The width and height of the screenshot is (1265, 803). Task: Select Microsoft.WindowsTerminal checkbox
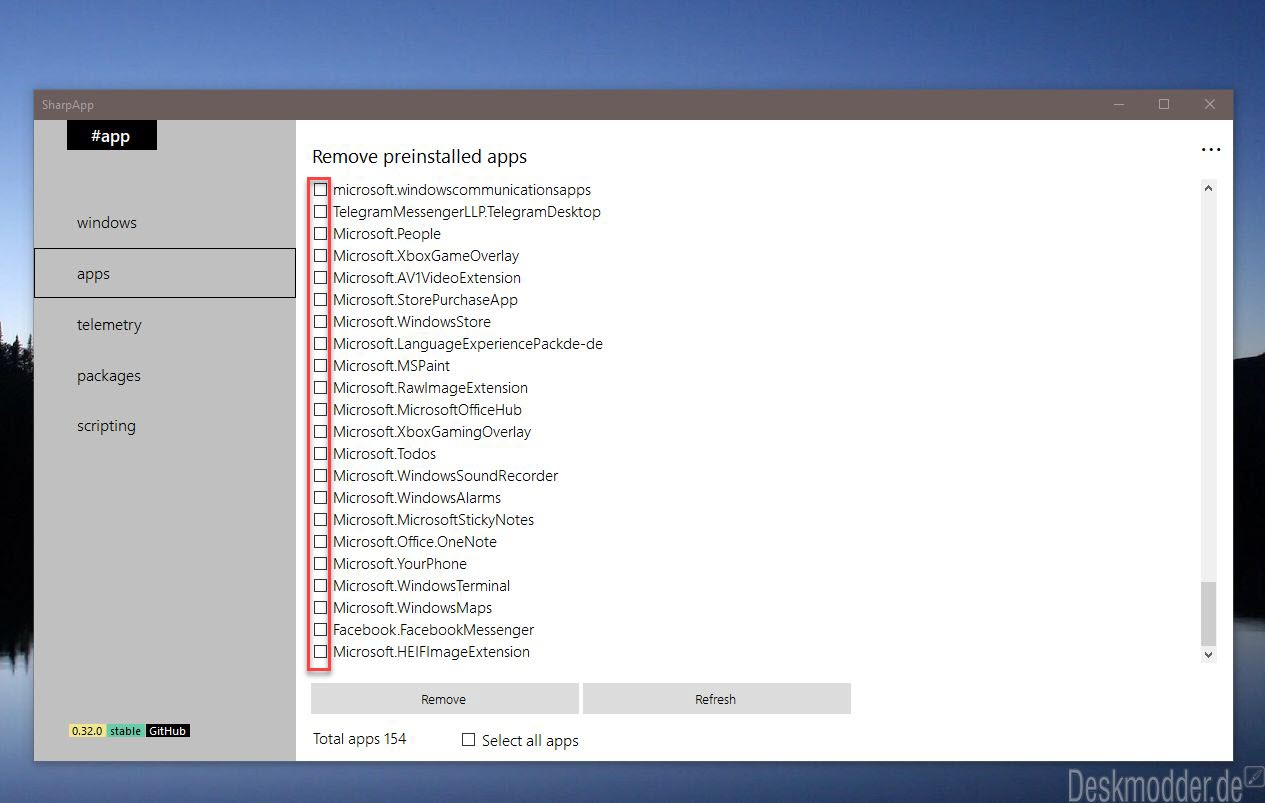point(320,585)
